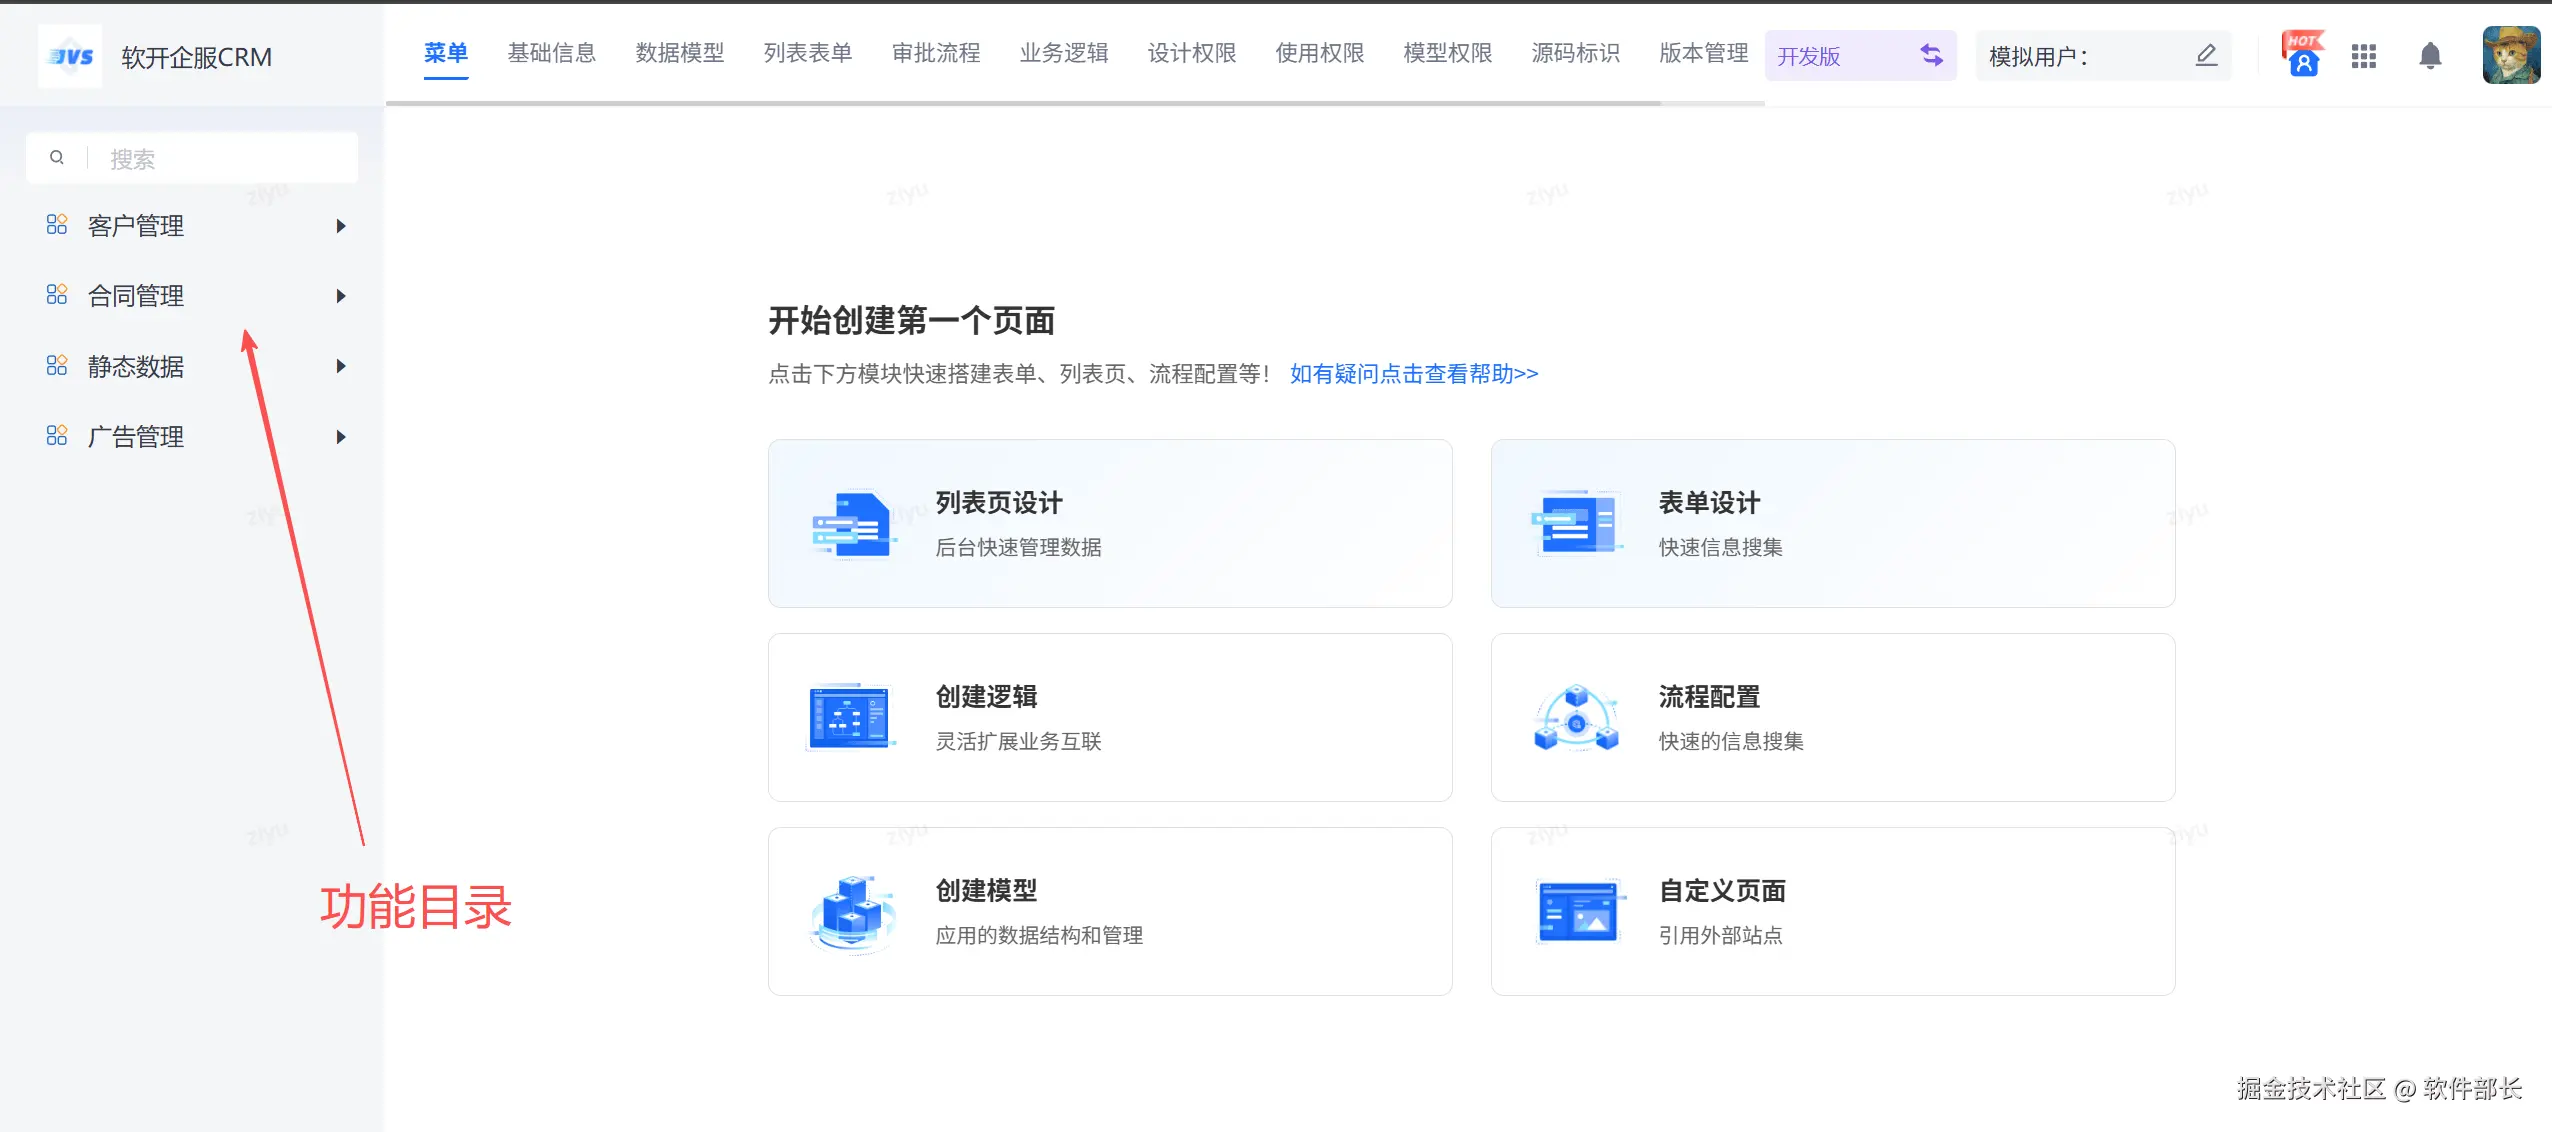Expand the 静态数据 menu arrow
The image size is (2552, 1132).
click(x=341, y=366)
